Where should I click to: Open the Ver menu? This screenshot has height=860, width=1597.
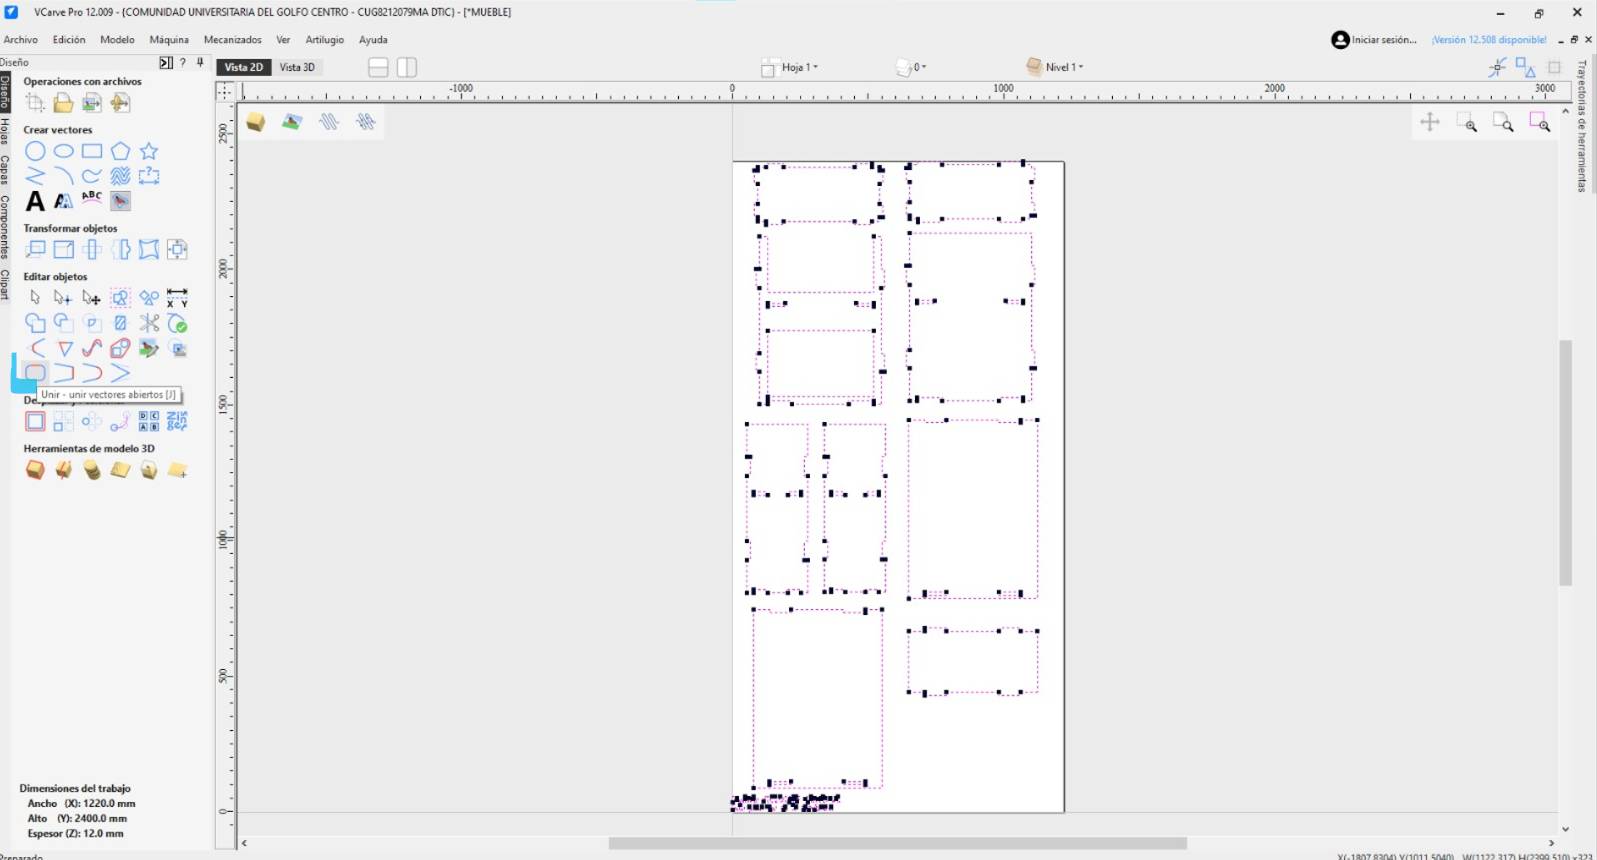283,40
